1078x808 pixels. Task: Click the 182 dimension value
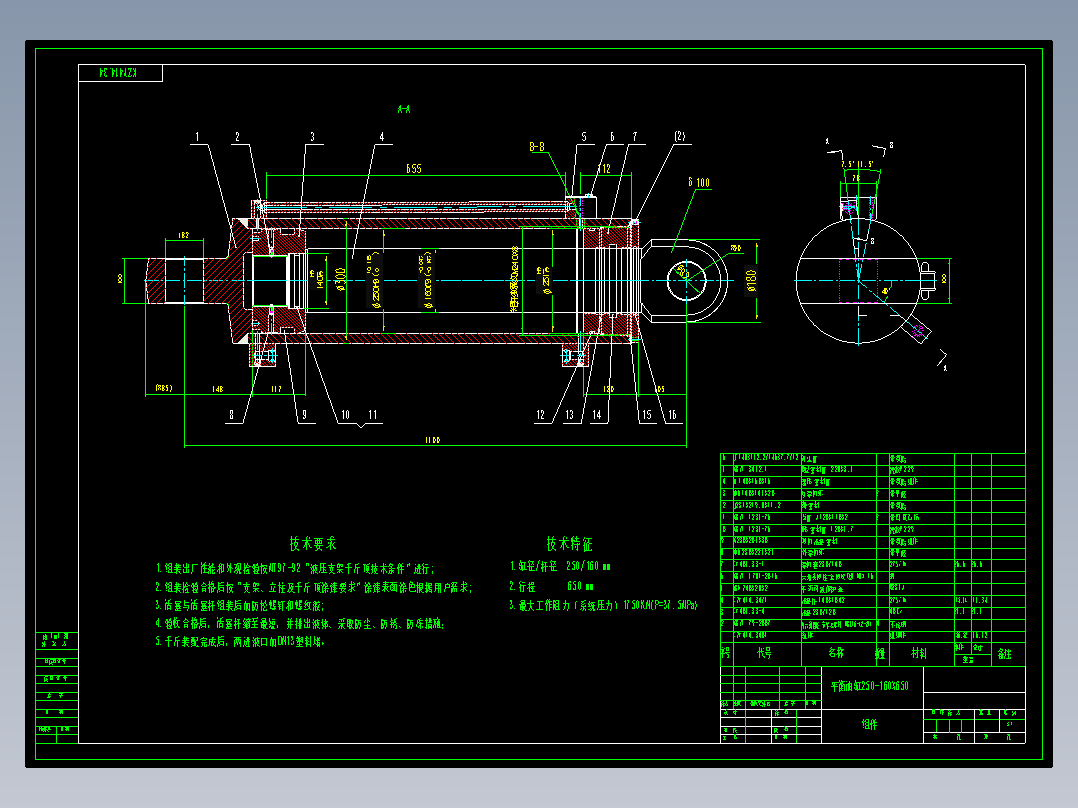[184, 235]
